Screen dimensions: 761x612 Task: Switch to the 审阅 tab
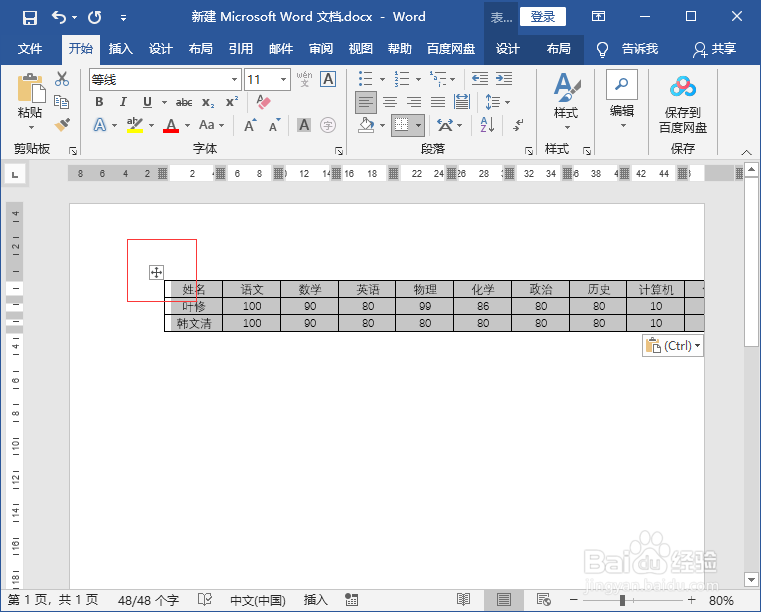coord(321,49)
